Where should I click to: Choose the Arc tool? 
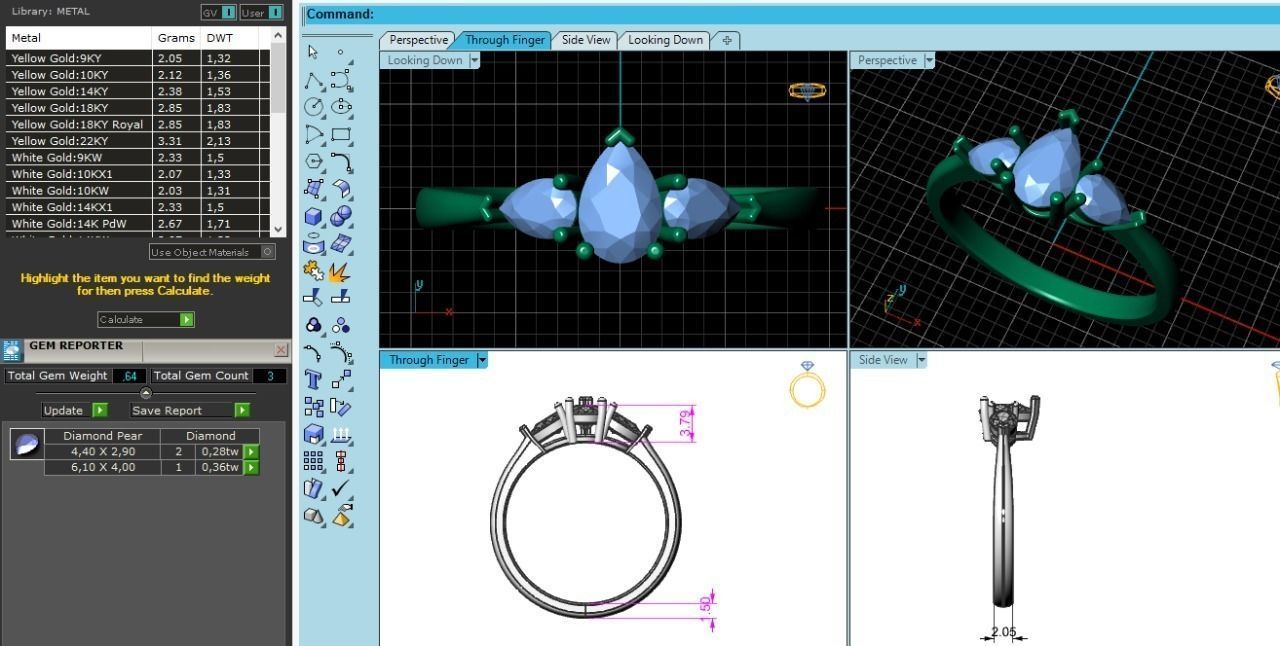click(313, 134)
